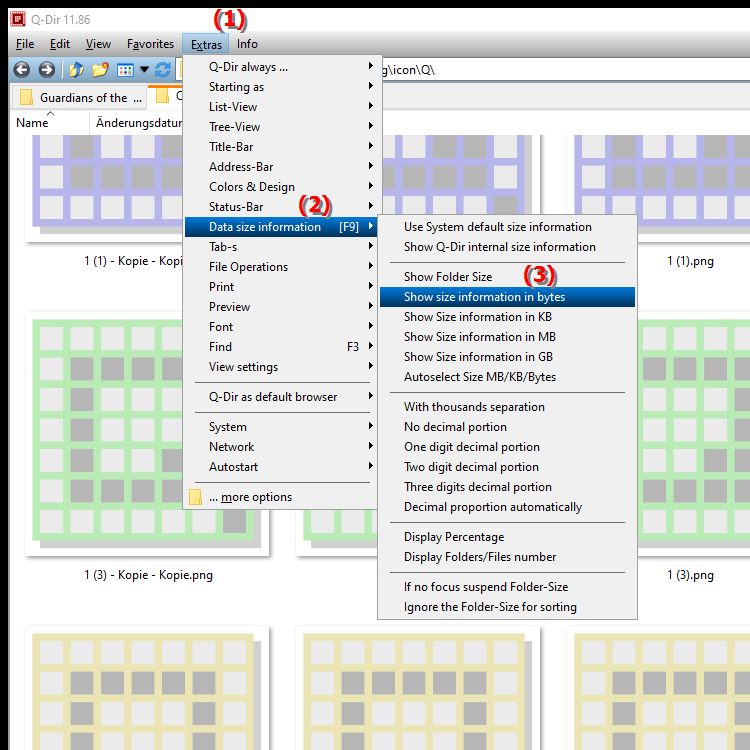Screen dimensions: 750x750
Task: Click the folder-up navigation icon
Action: (x=77, y=70)
